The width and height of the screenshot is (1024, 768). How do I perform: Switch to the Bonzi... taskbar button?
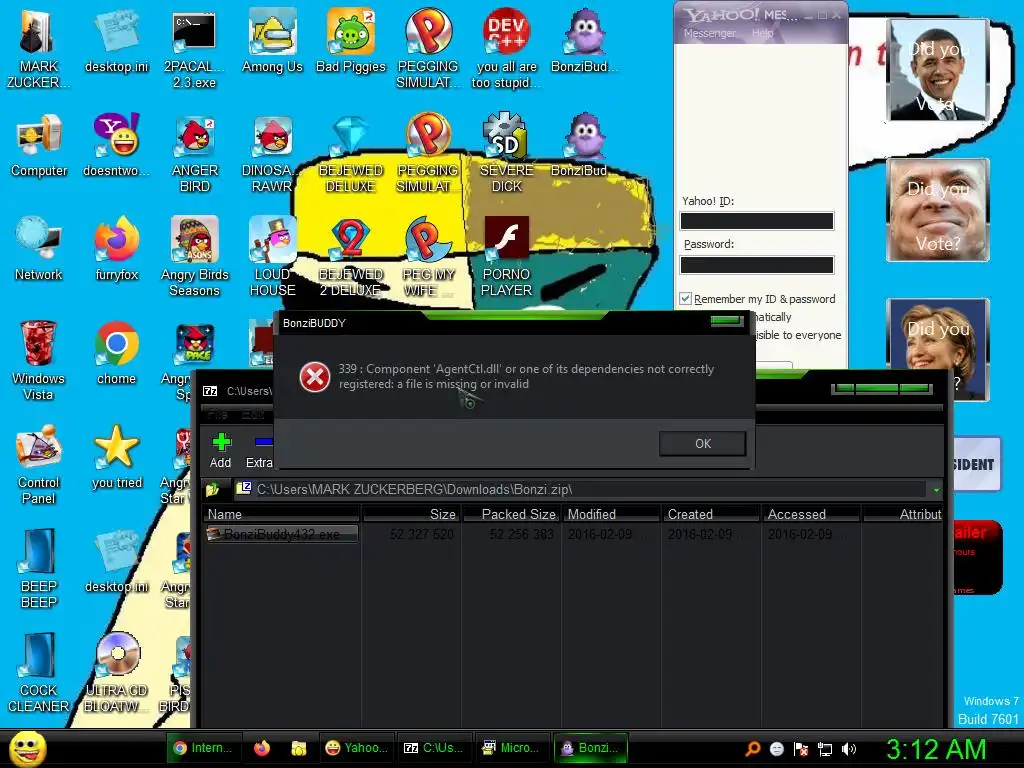tap(590, 748)
